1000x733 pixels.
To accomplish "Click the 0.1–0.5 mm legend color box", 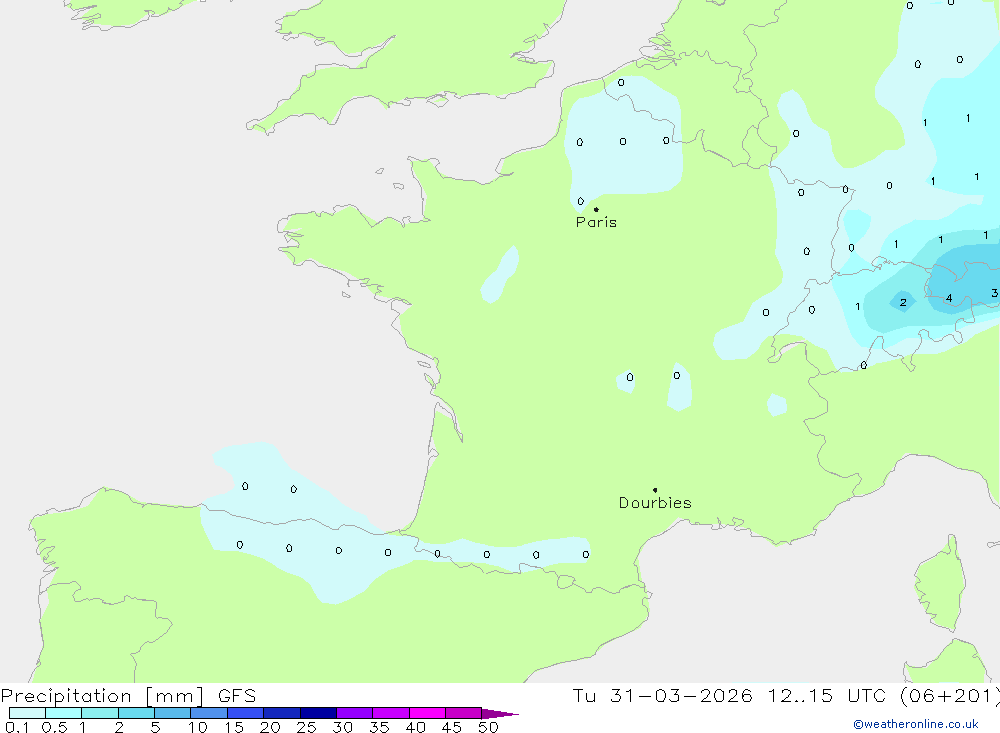I will tap(27, 713).
